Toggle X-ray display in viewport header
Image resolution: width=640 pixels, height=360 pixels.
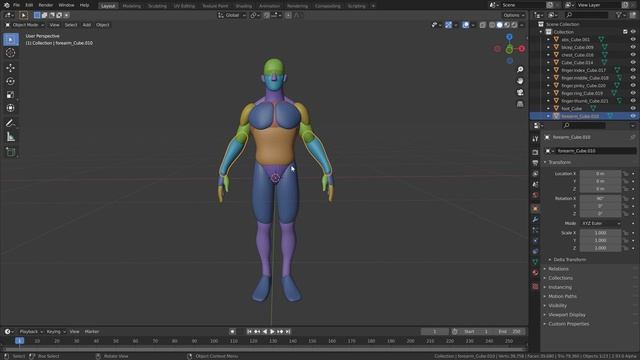(483, 25)
